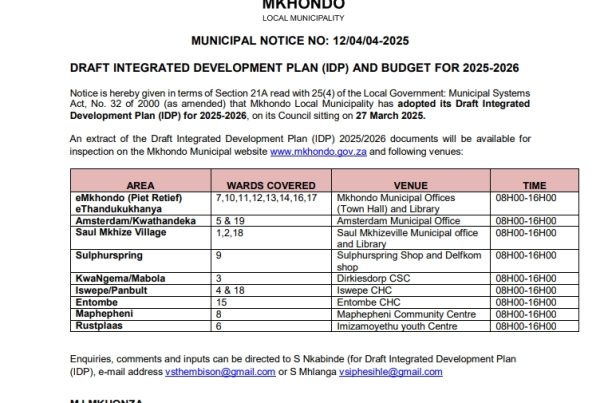Click the Sulphurspring Shop and Delfkom venue cell

pos(411,261)
